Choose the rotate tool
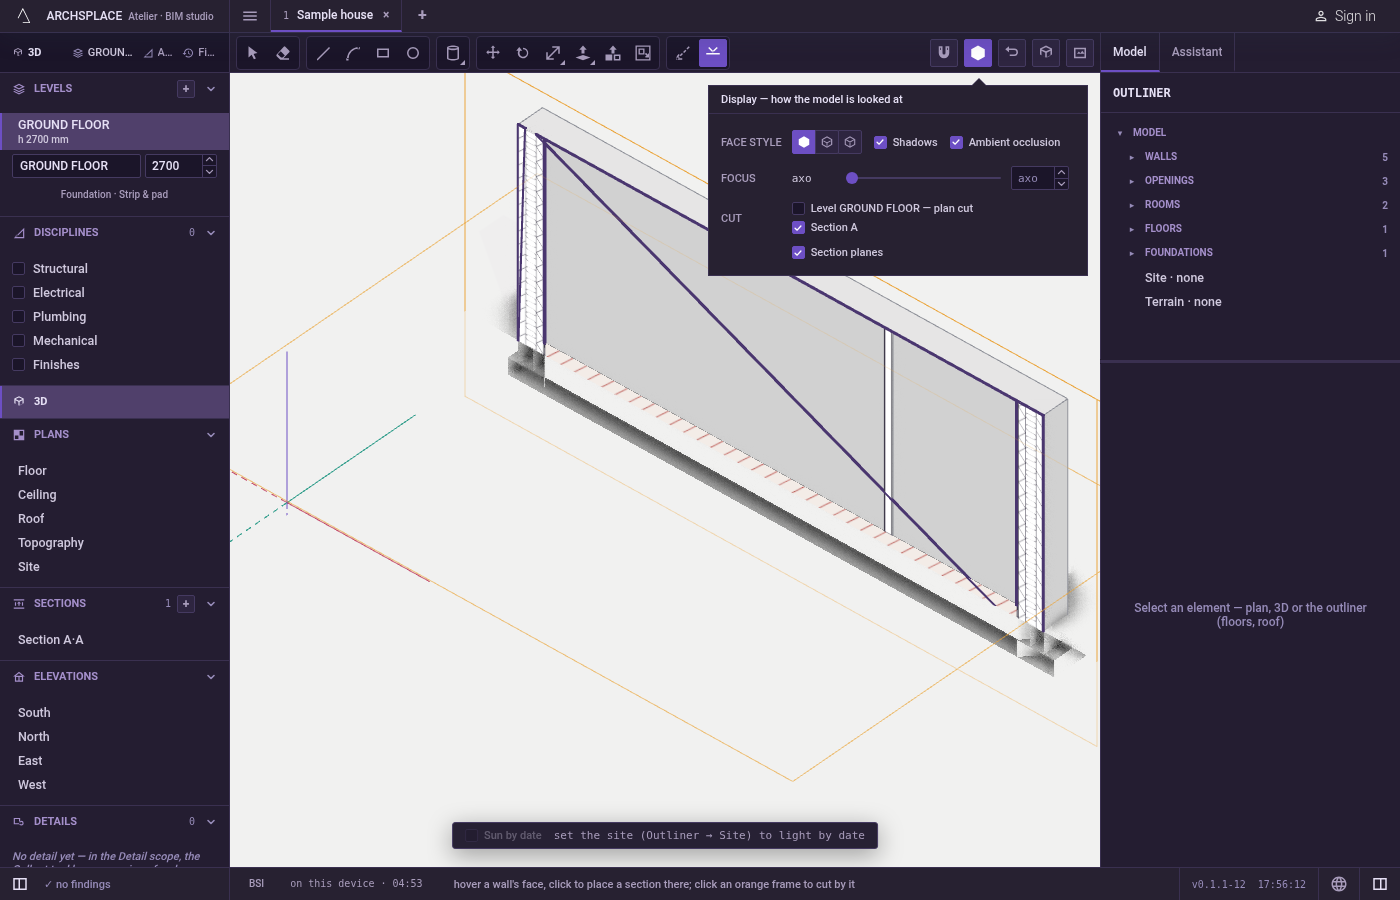1400x900 pixels. tap(523, 53)
